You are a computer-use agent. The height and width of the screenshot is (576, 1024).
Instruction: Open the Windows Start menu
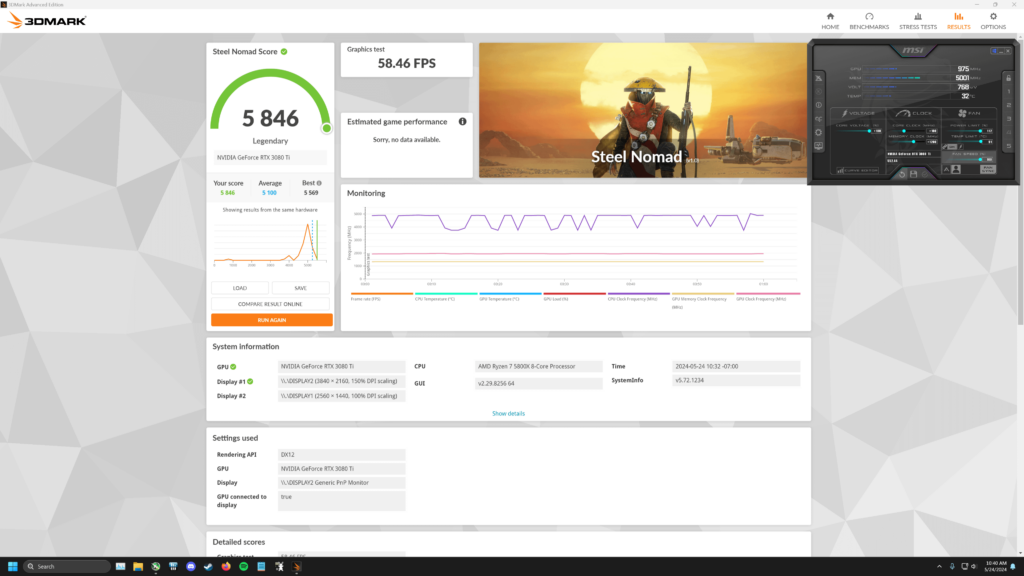[x=12, y=566]
